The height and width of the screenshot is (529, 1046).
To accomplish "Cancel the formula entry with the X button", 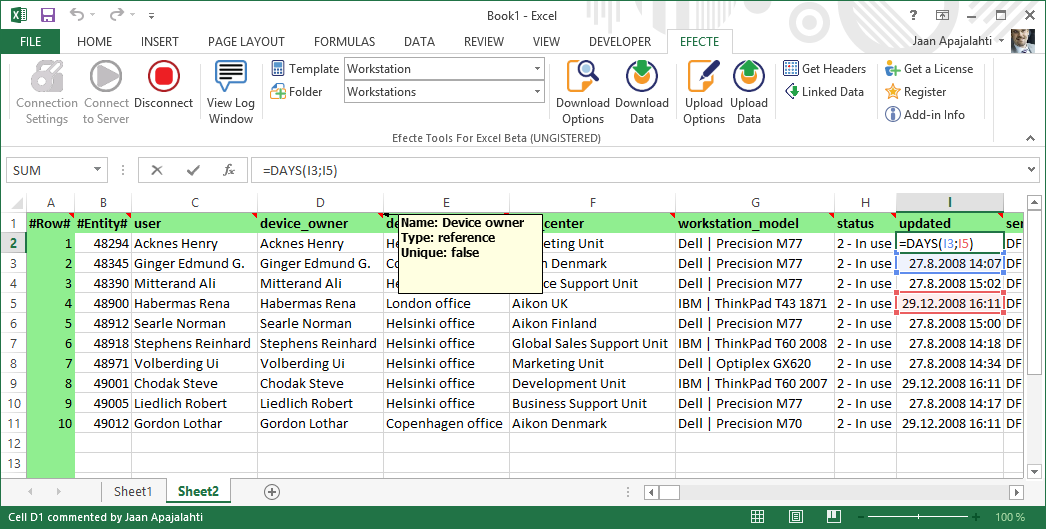I will tap(157, 170).
